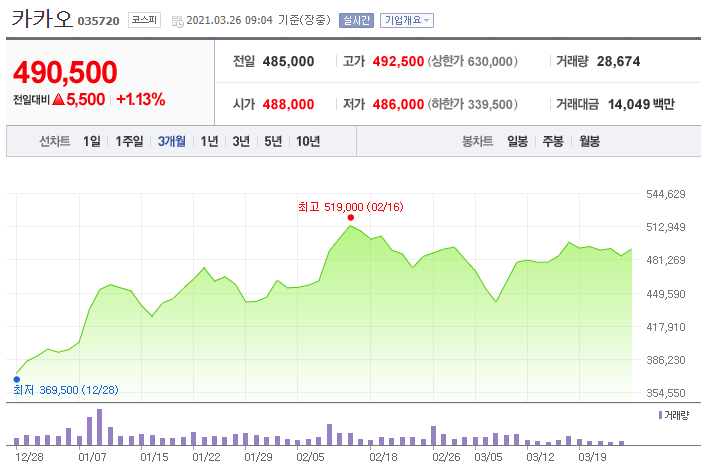Click the red up-triangle change indicator
Screen dimensions: 701x476
[59, 99]
